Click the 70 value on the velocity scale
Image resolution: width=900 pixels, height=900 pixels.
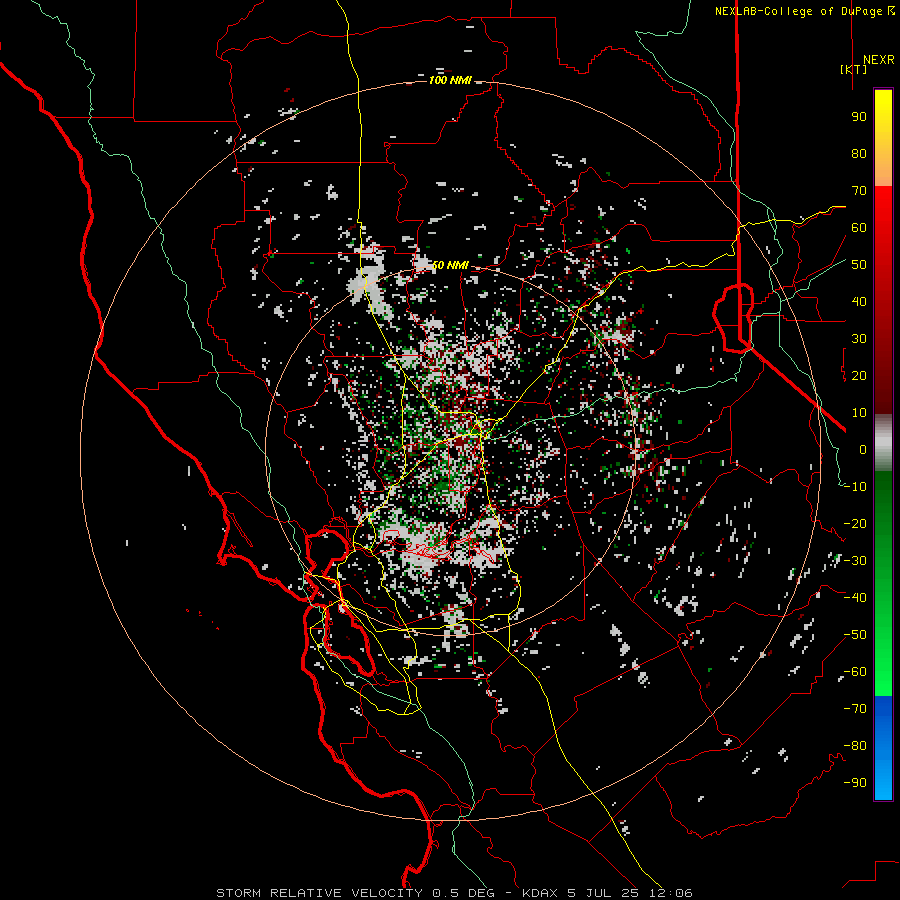coord(859,191)
